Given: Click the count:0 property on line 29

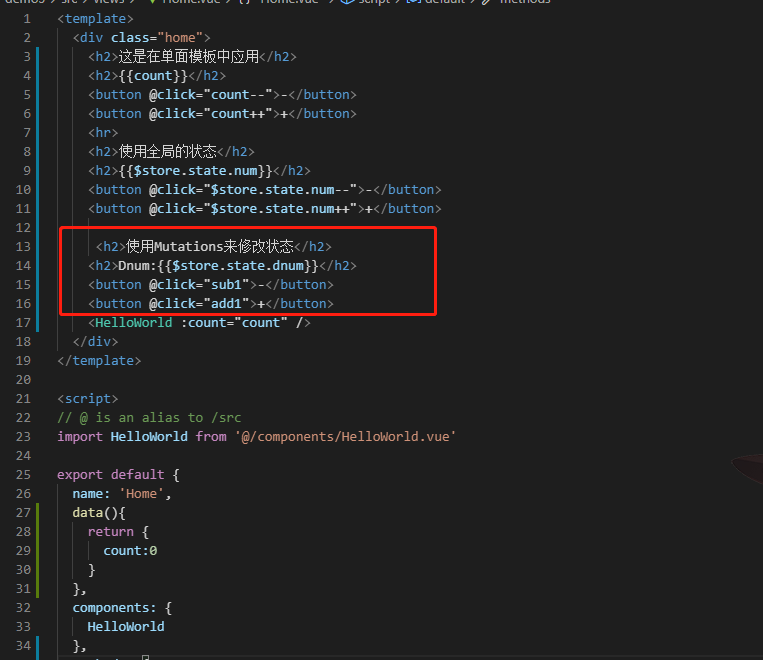Looking at the screenshot, I should [x=130, y=550].
